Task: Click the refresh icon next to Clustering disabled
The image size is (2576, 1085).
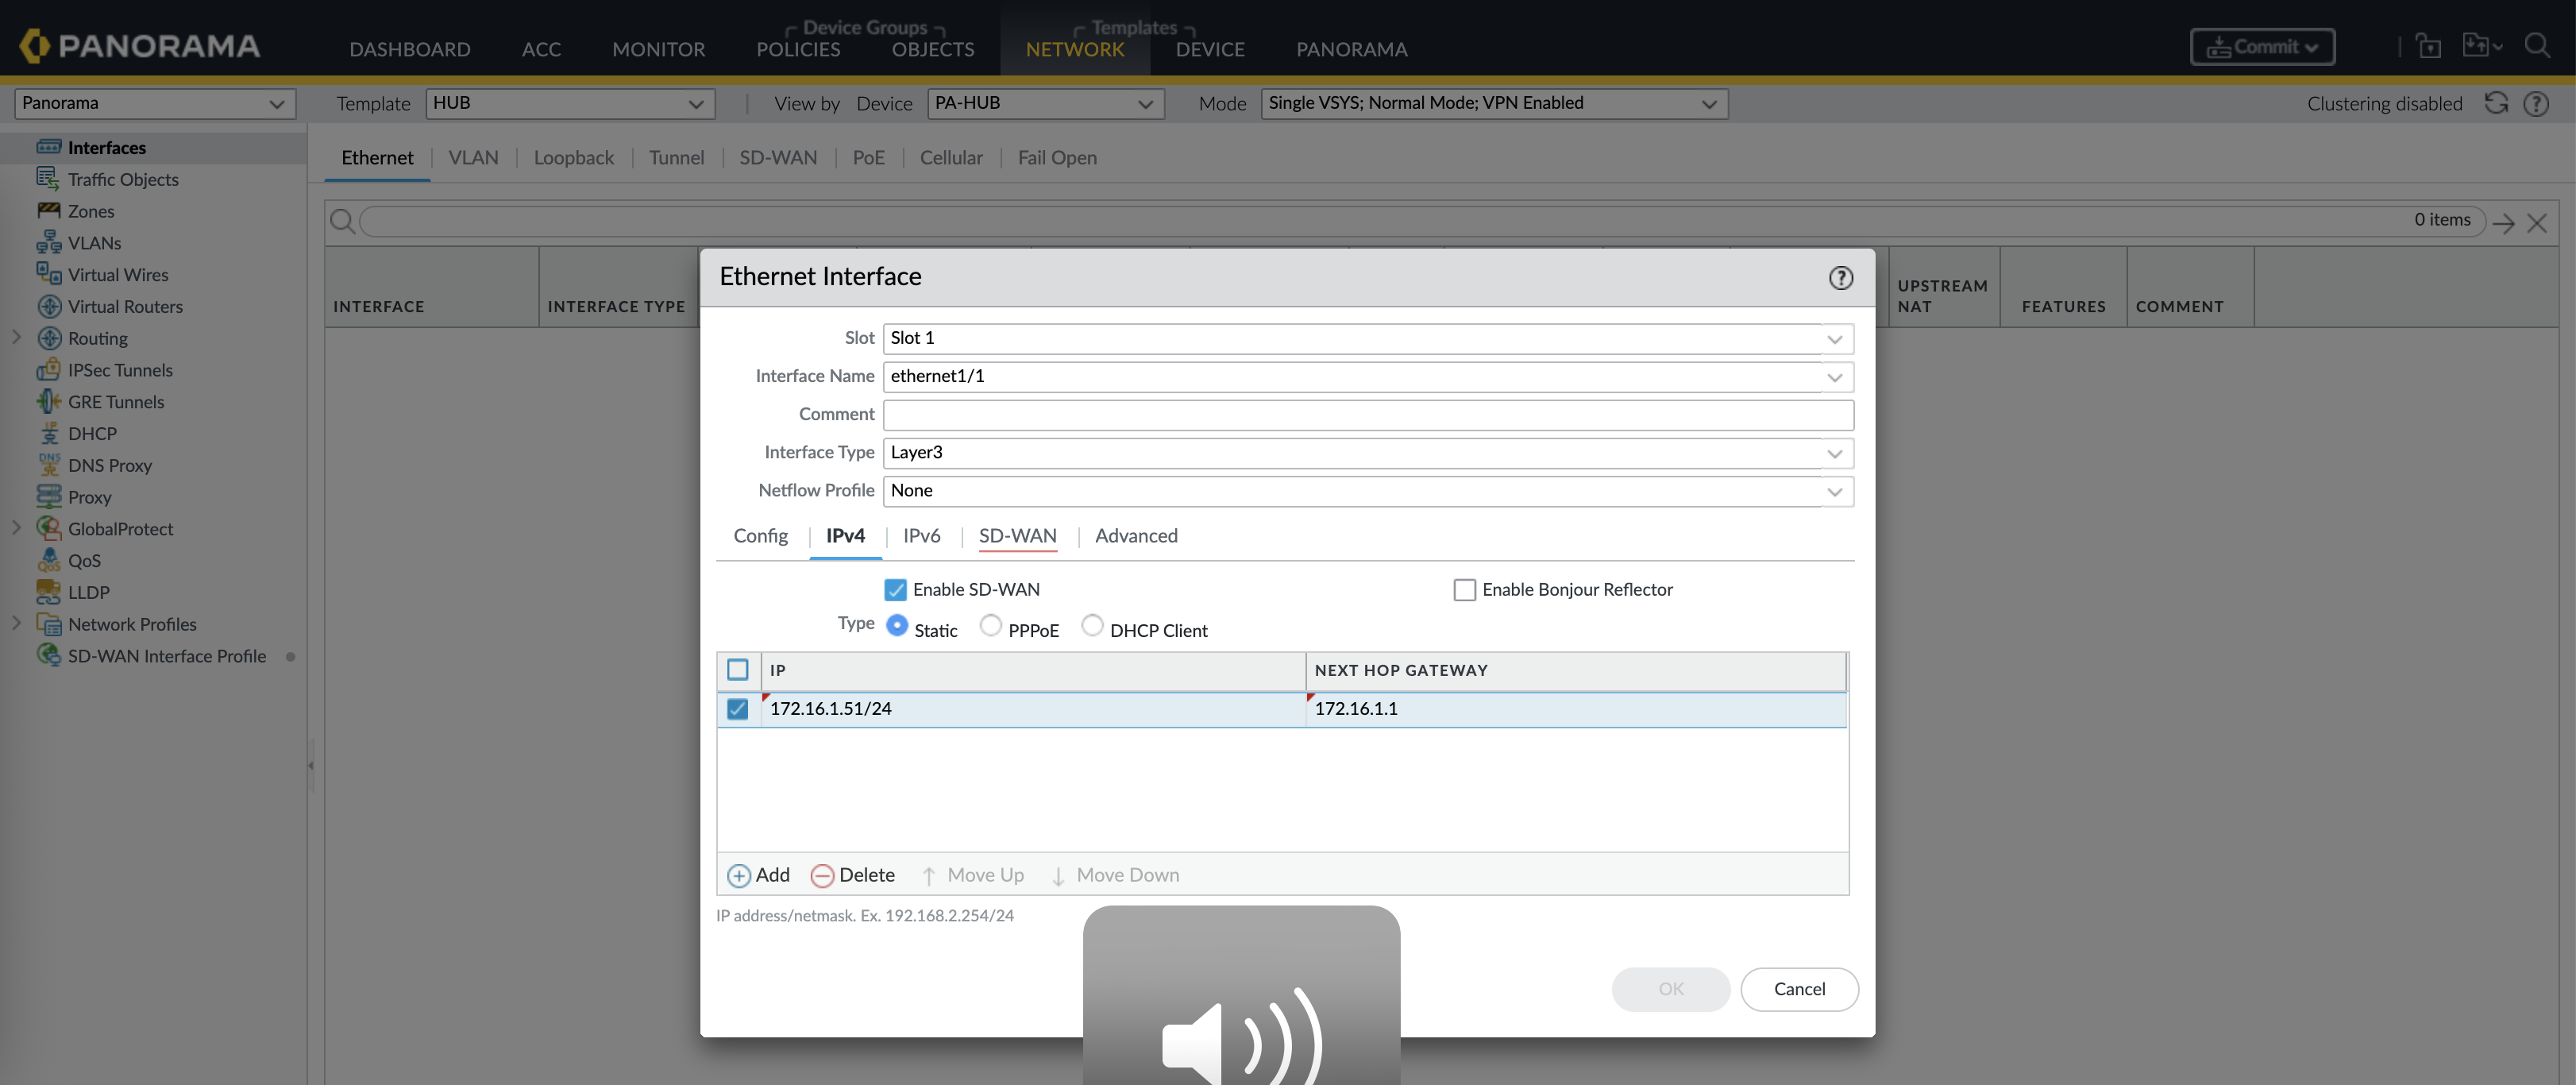Action: tap(2496, 103)
